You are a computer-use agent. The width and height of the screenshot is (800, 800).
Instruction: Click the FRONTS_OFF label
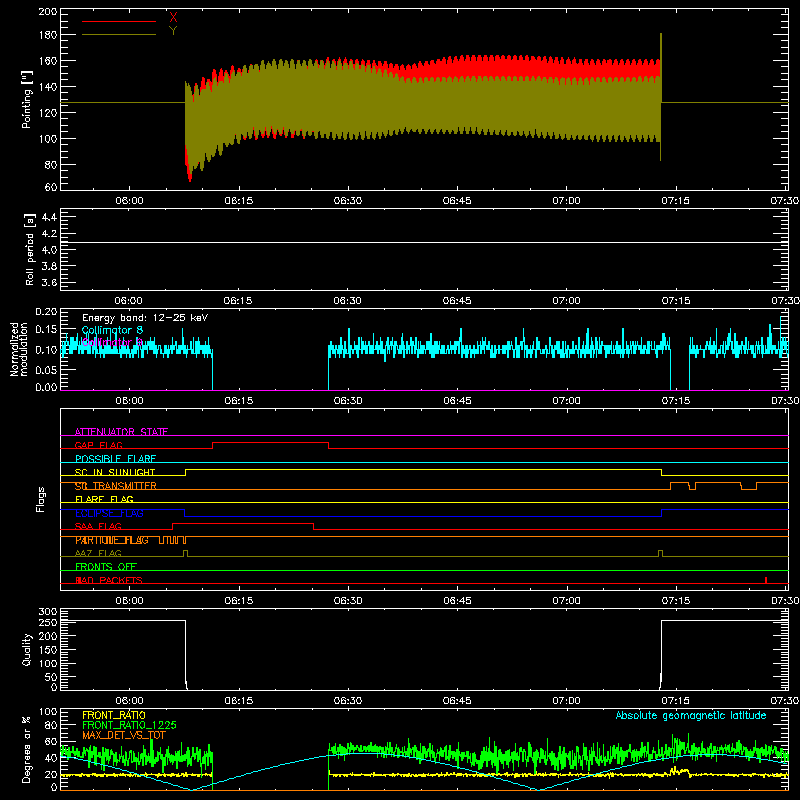click(x=106, y=567)
